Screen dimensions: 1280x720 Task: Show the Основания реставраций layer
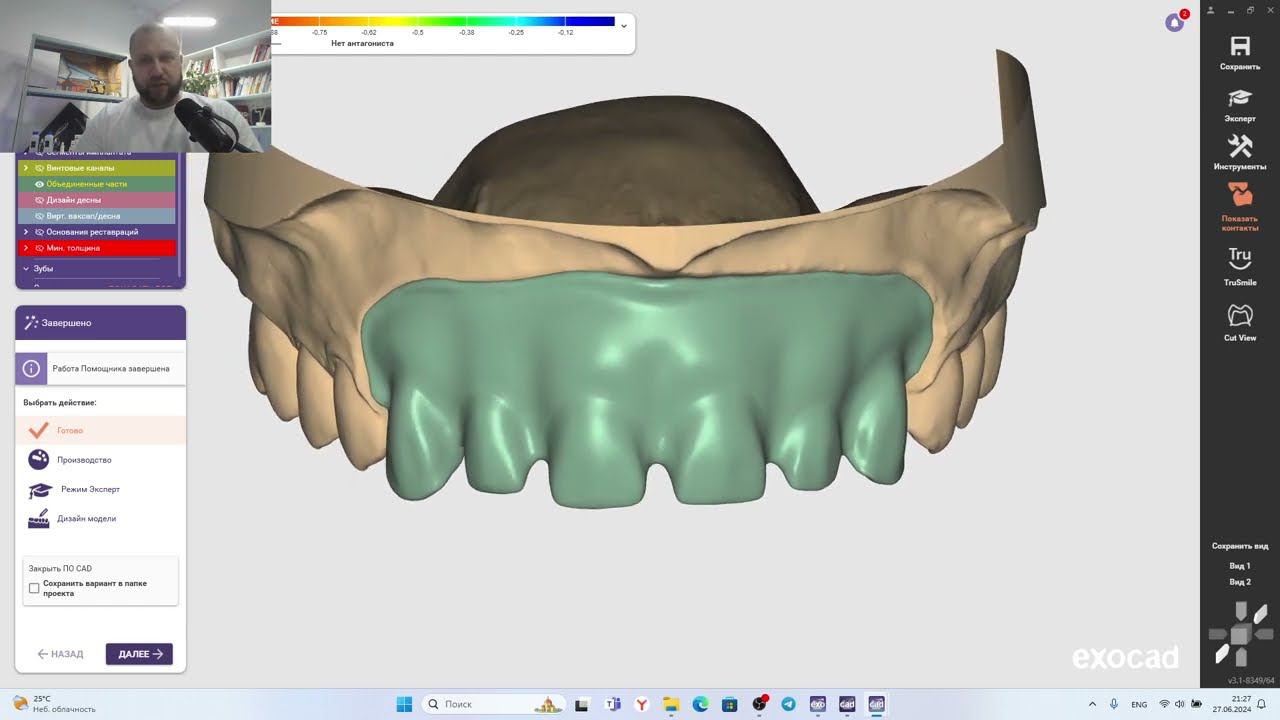click(x=39, y=232)
